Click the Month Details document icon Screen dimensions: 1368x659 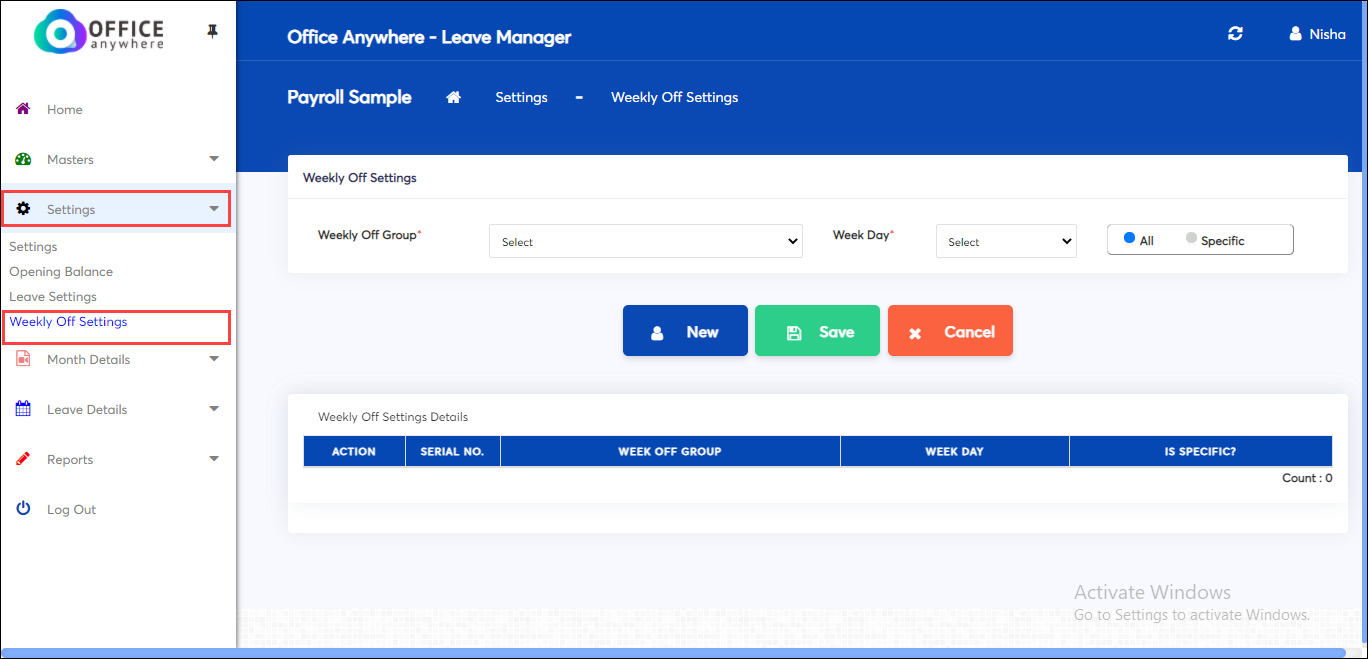[x=23, y=359]
